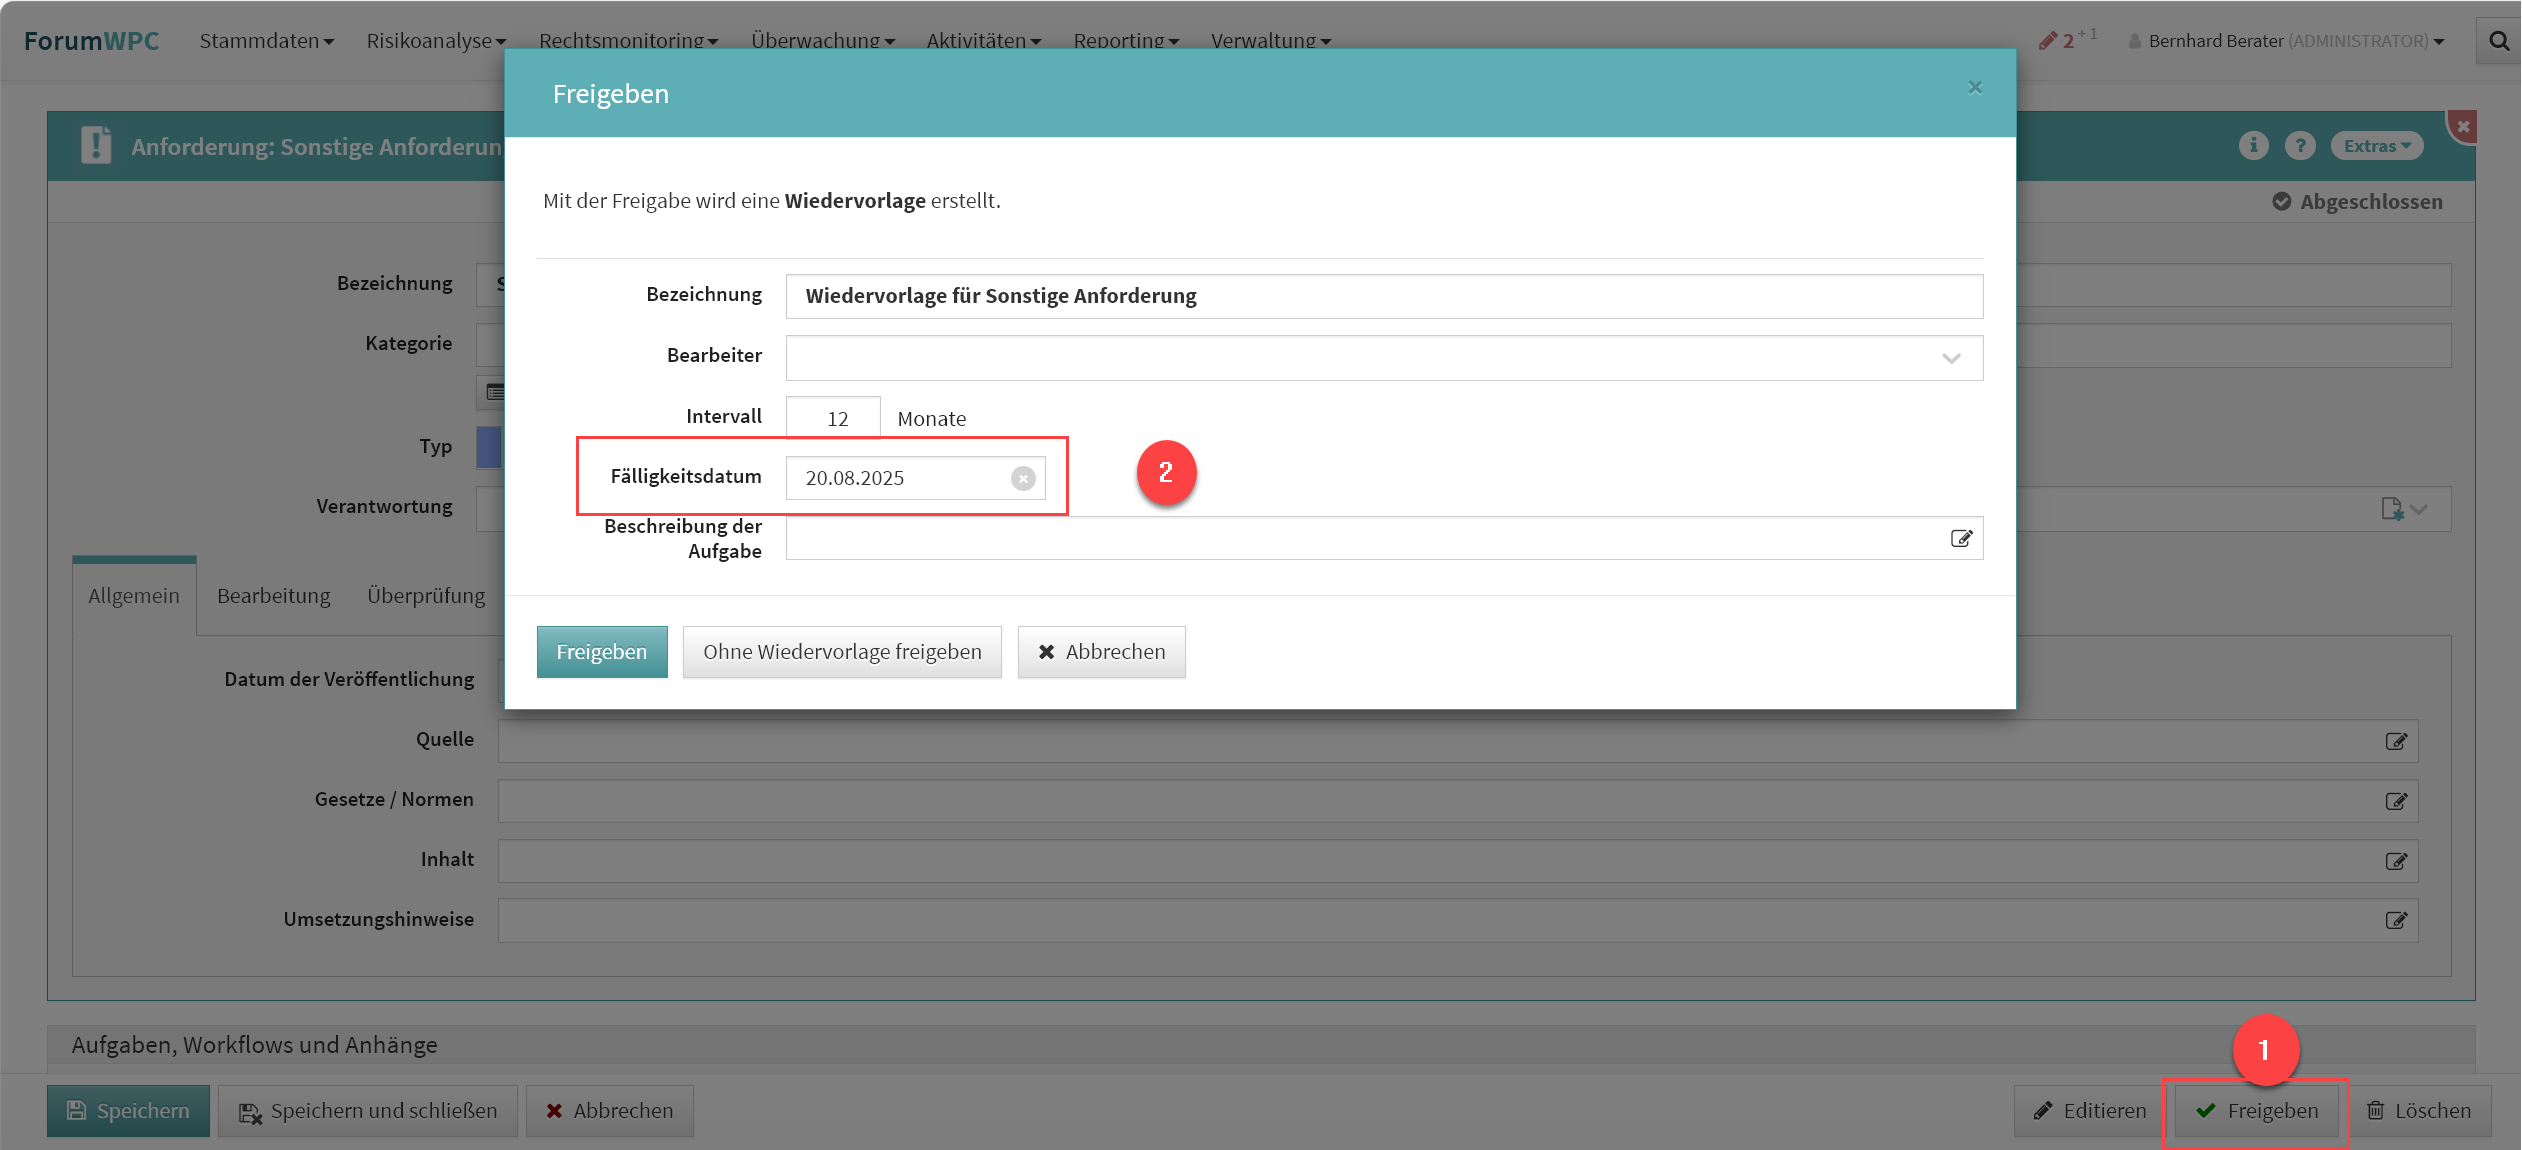Image resolution: width=2522 pixels, height=1150 pixels.
Task: Click the search magnifier icon in header
Action: click(2499, 41)
